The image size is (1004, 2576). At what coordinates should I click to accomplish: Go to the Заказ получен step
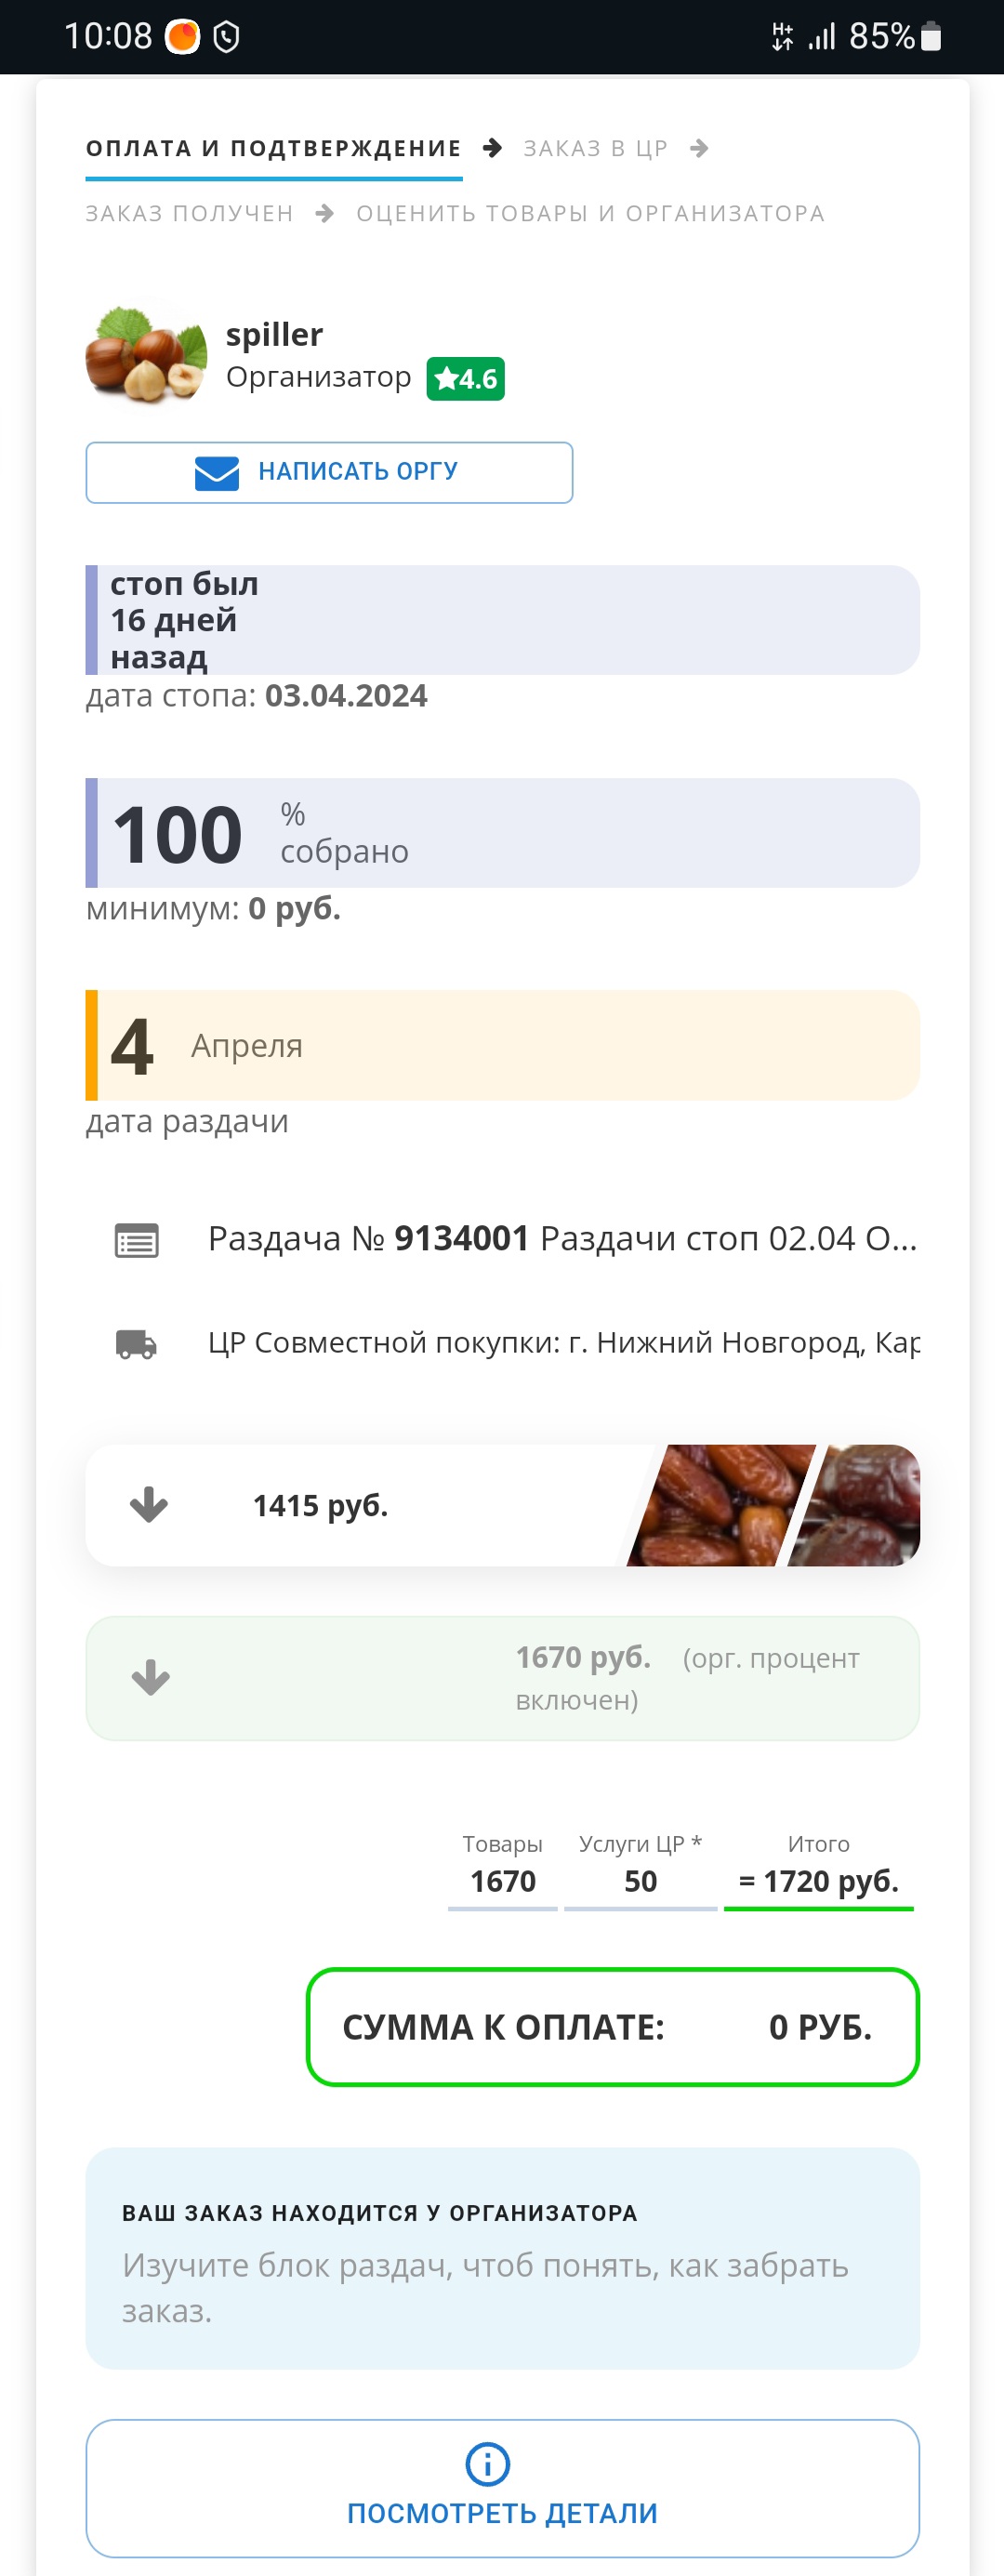pos(189,214)
